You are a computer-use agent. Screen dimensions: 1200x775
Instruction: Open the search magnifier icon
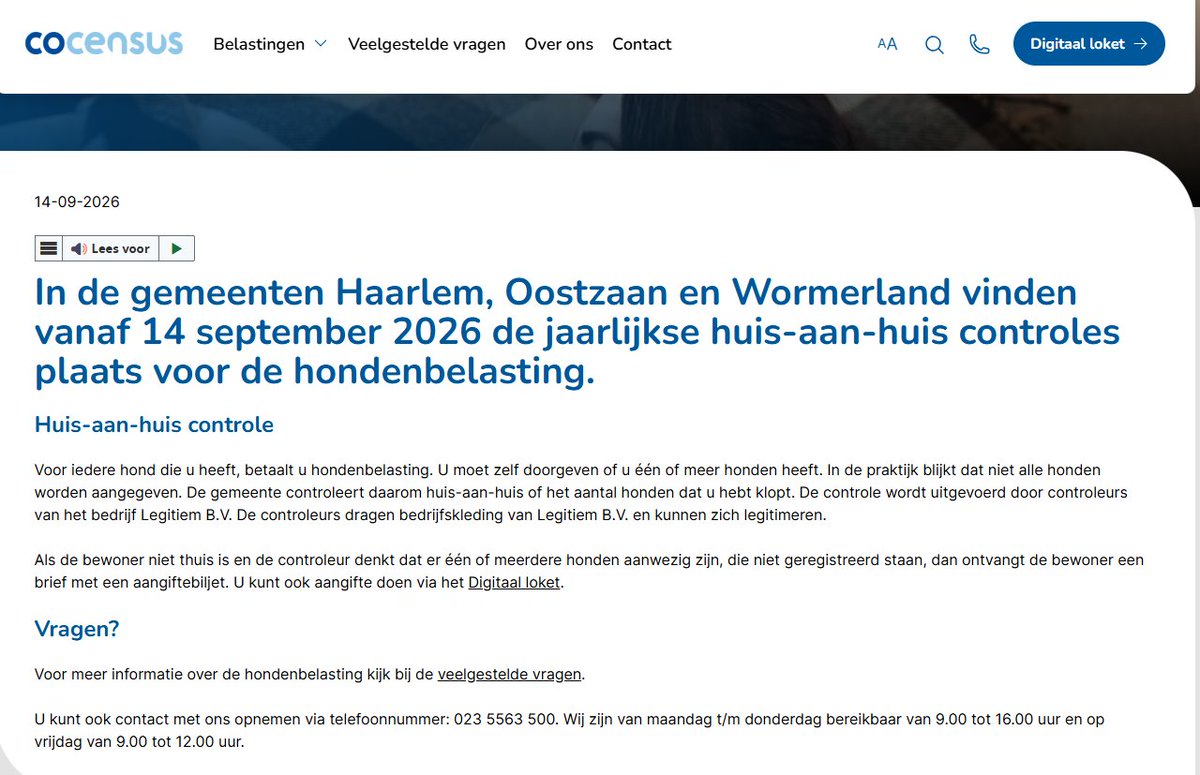coord(934,44)
